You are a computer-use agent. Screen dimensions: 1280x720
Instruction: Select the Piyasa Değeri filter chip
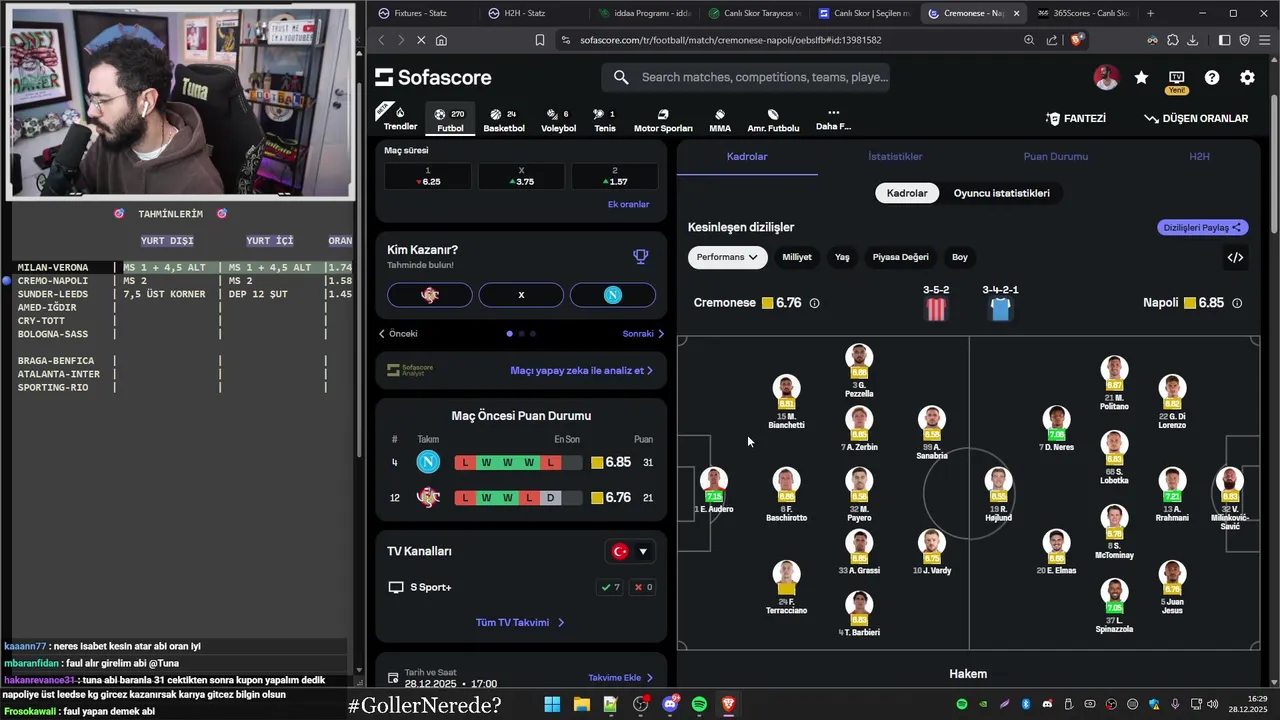(901, 257)
